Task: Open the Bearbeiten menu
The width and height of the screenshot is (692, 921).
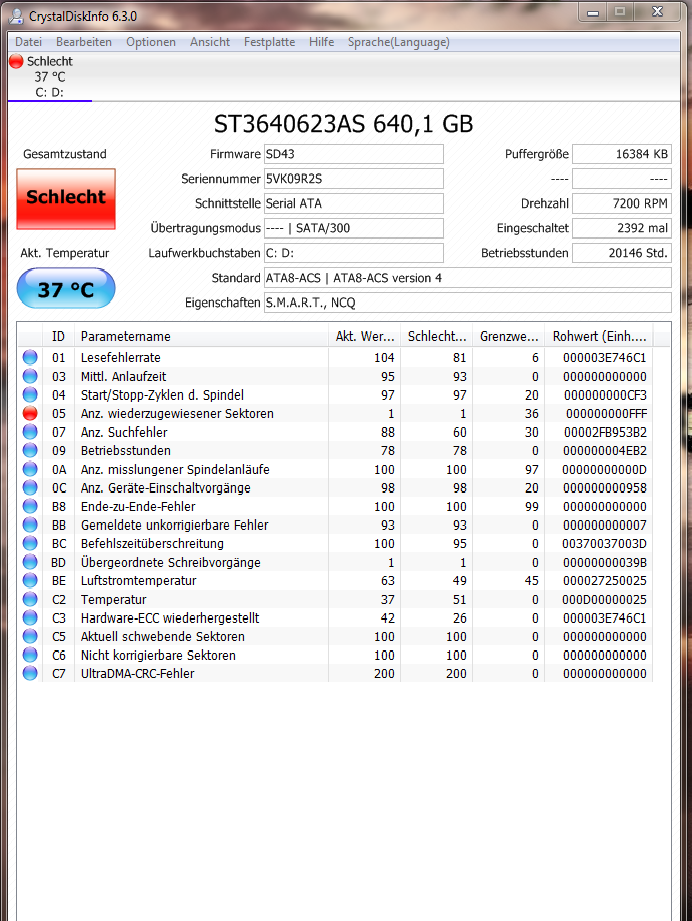Action: pyautogui.click(x=83, y=42)
